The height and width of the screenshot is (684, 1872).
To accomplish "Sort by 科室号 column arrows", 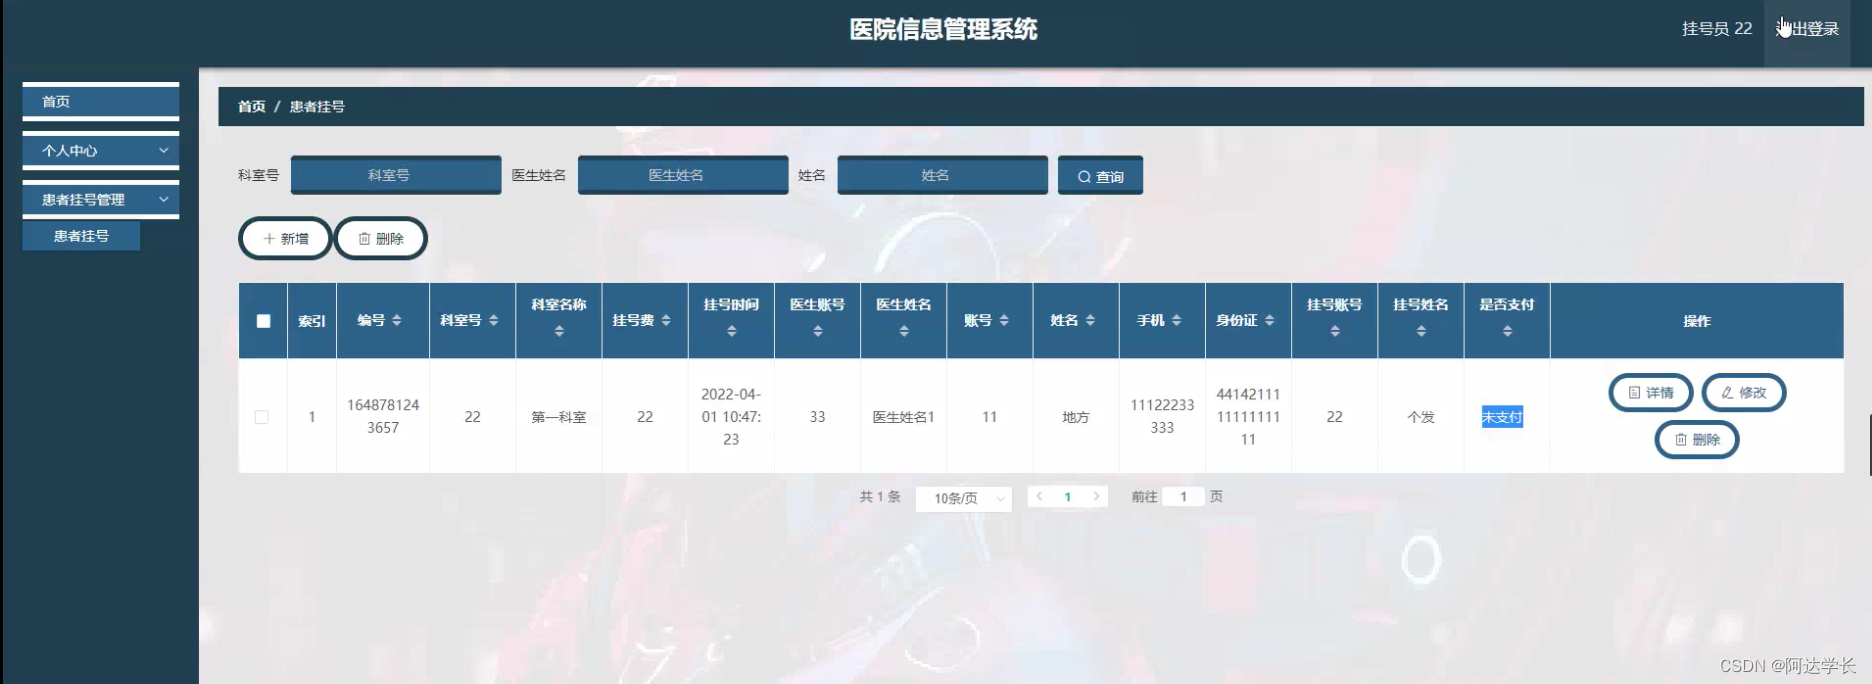I will tap(493, 320).
